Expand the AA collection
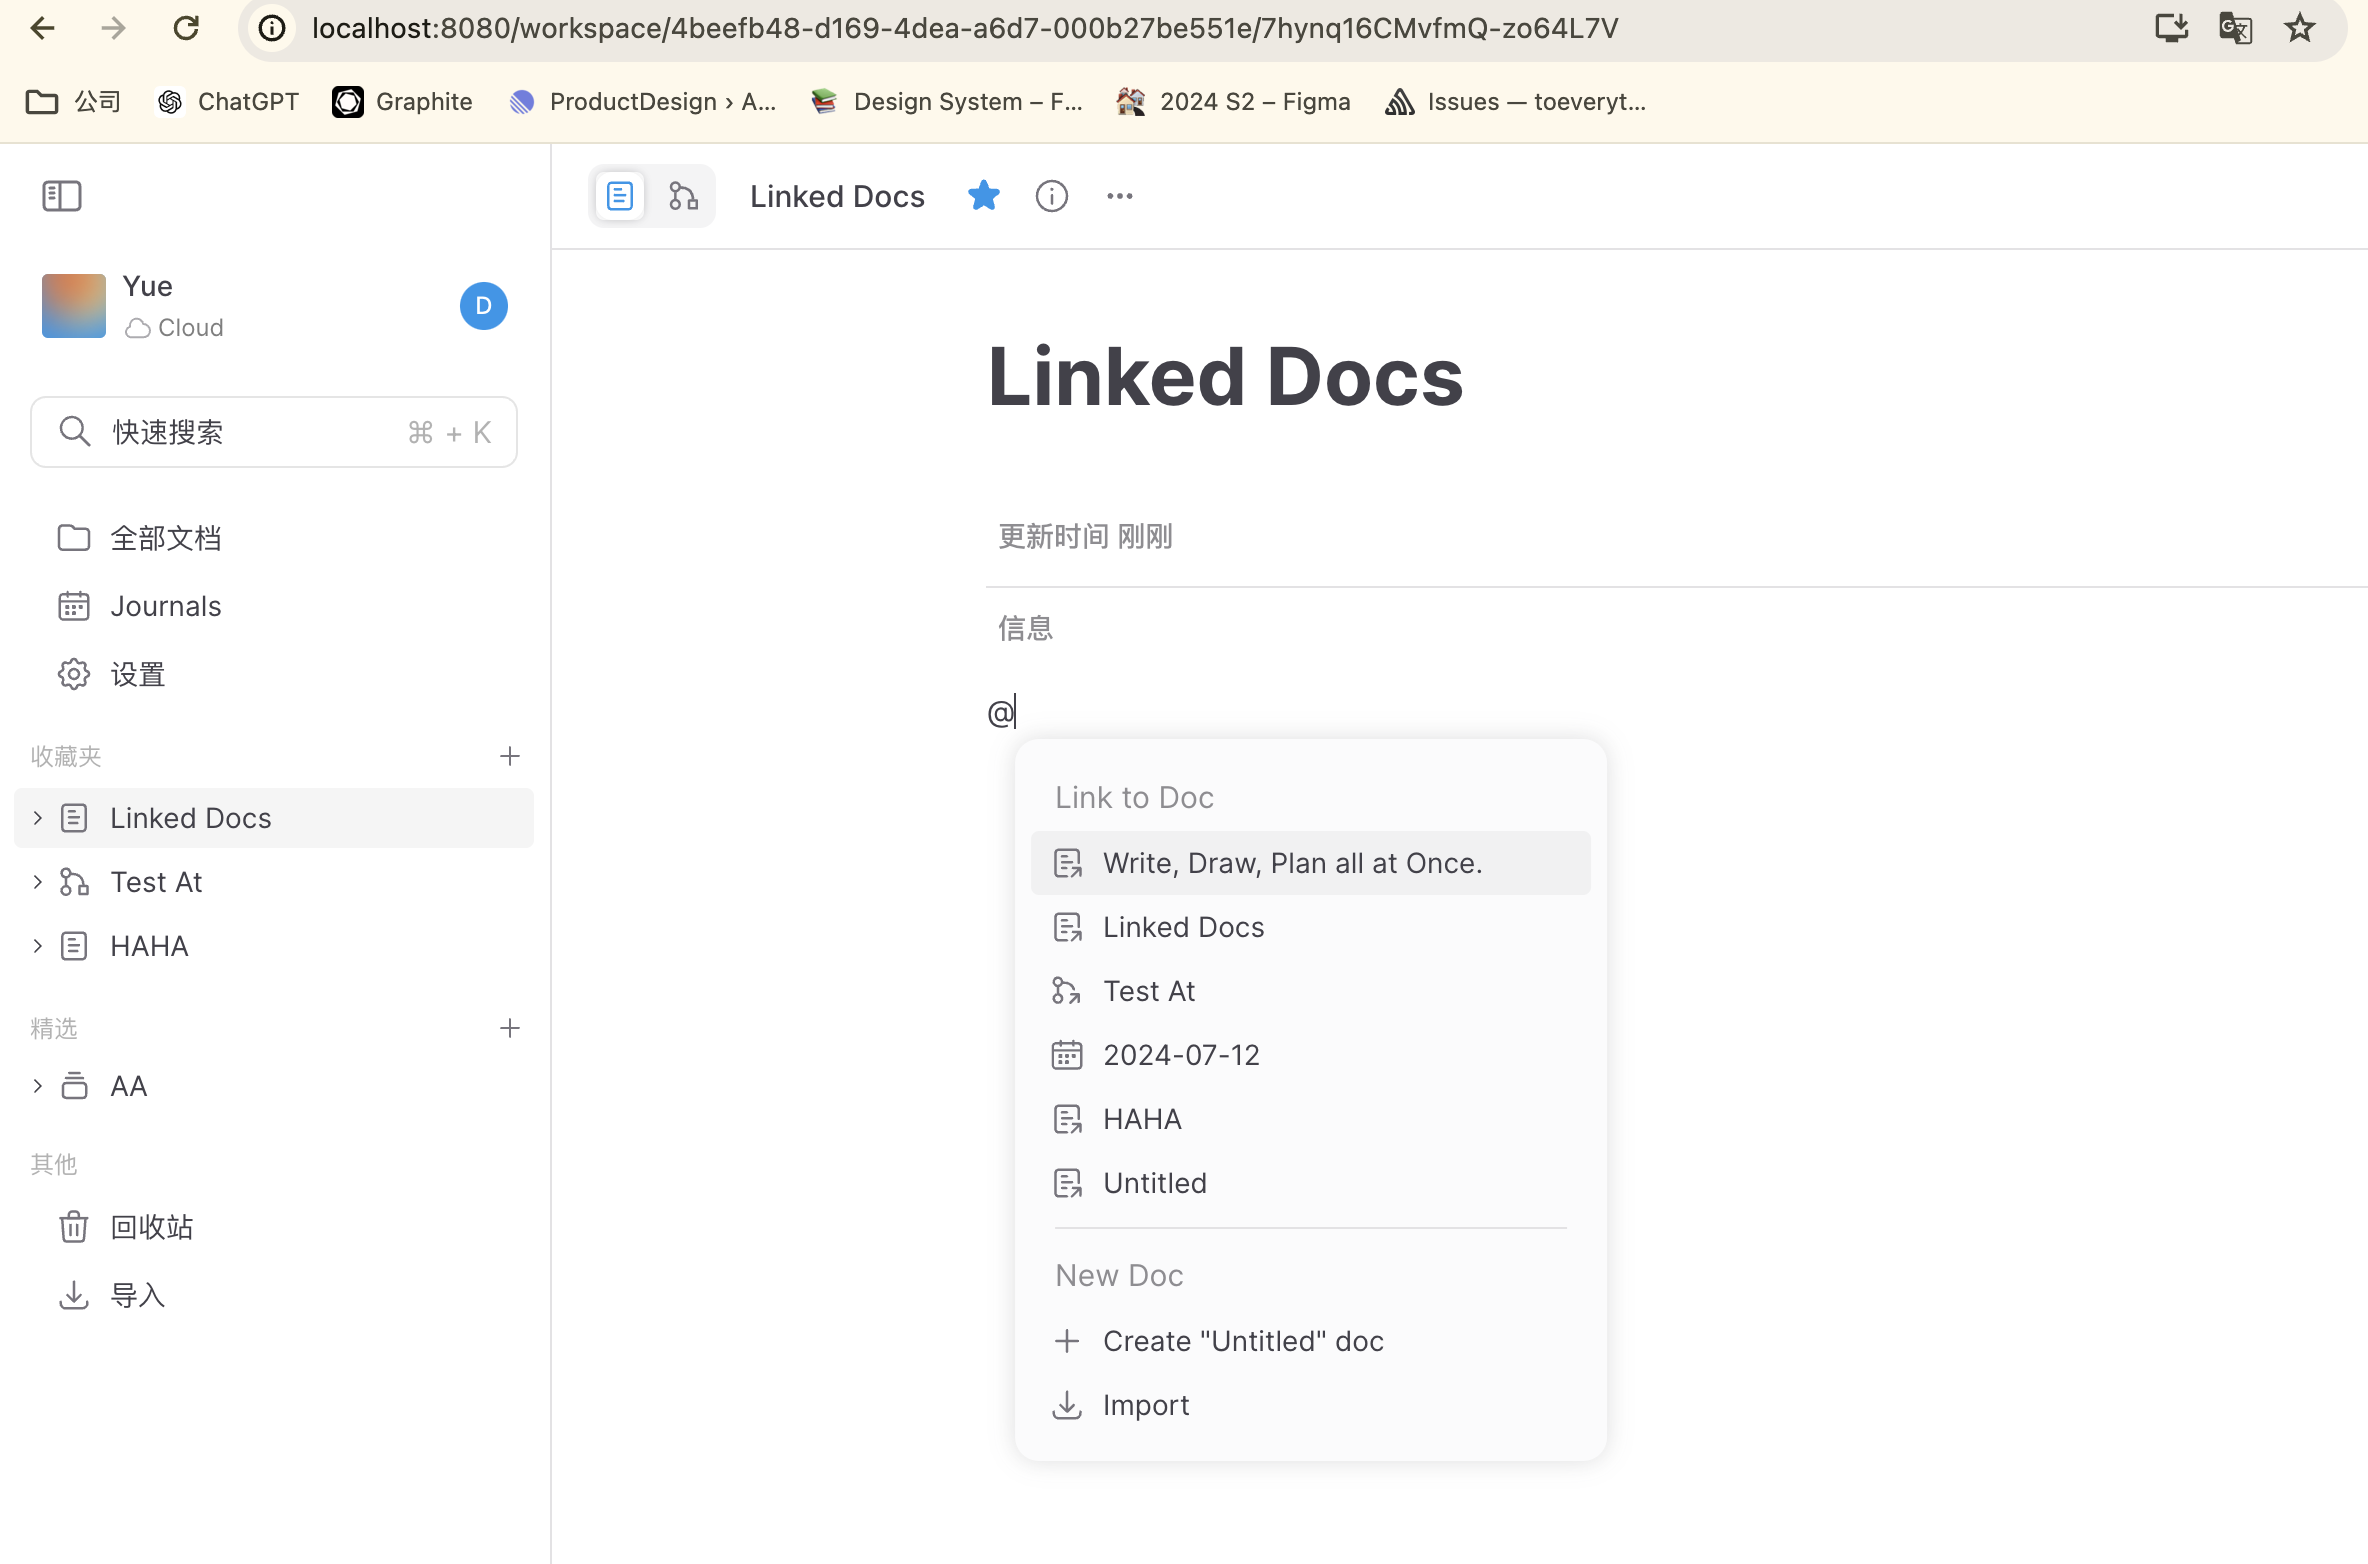2368x1564 pixels. 37,1086
